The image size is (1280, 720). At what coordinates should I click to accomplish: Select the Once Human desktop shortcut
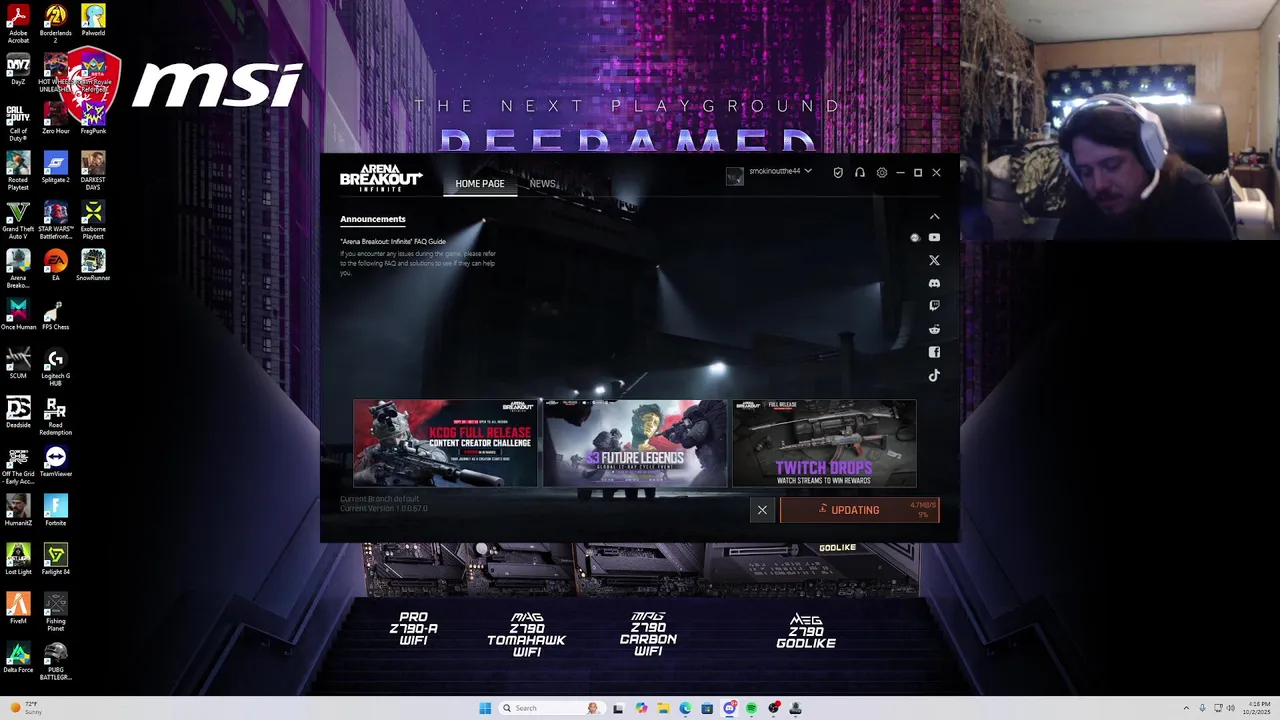tap(18, 314)
